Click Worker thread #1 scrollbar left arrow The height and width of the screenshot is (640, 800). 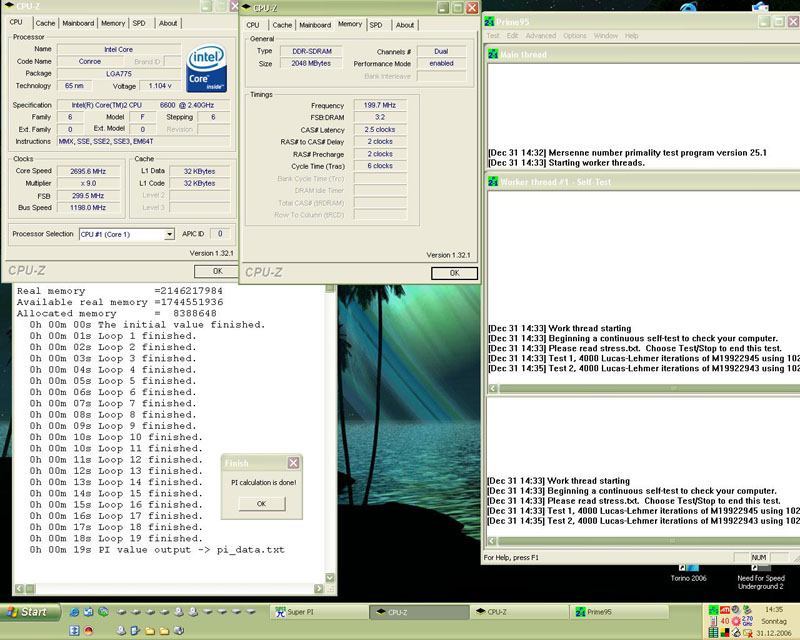[x=493, y=388]
